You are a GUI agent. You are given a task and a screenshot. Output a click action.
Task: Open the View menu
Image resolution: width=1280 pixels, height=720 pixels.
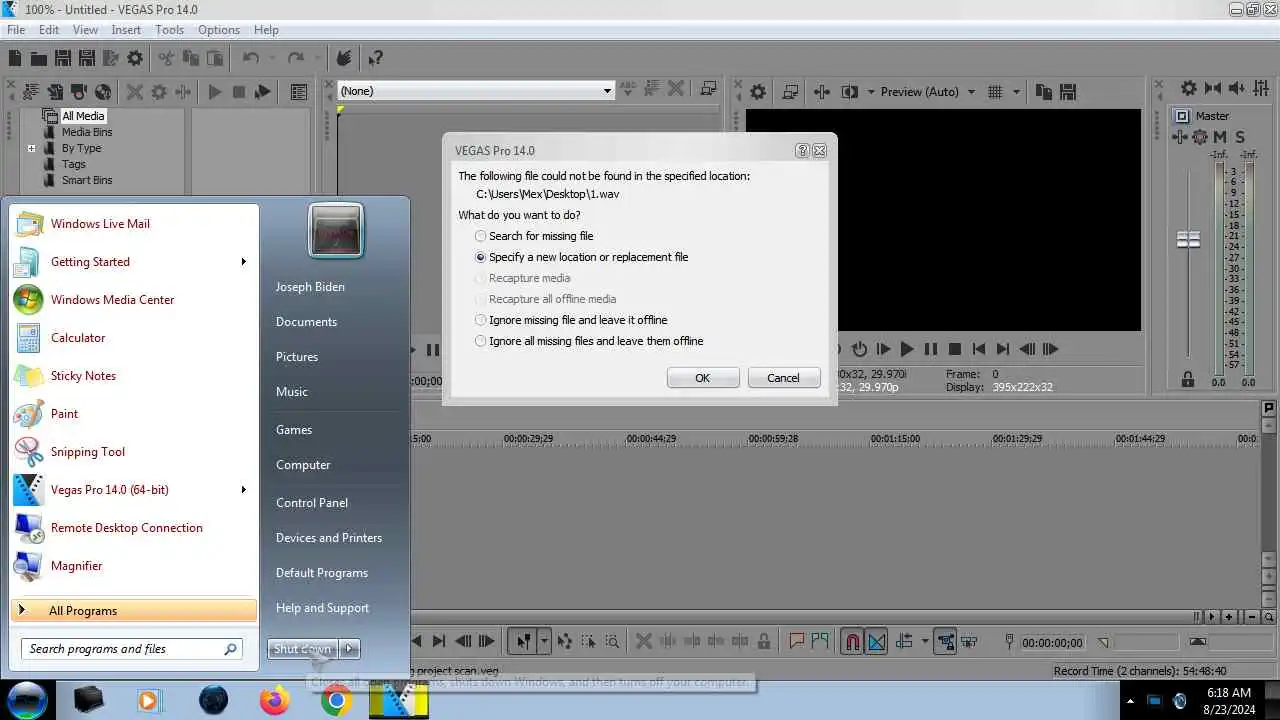click(x=85, y=30)
